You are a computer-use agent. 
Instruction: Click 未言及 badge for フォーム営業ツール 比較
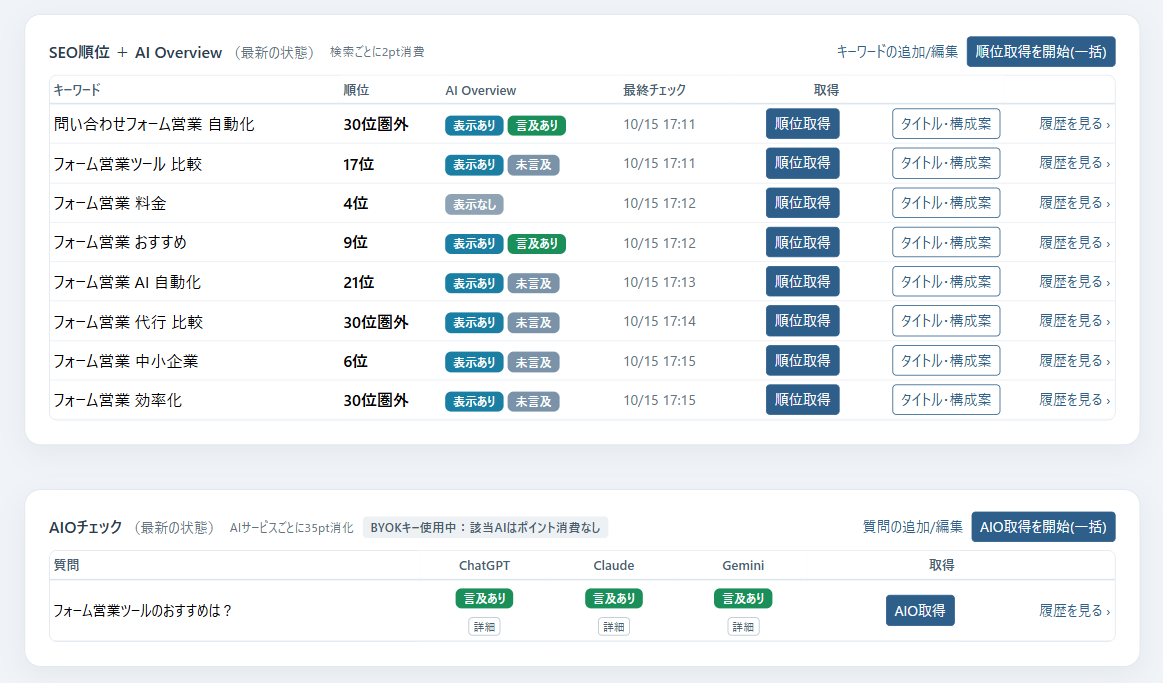533,165
